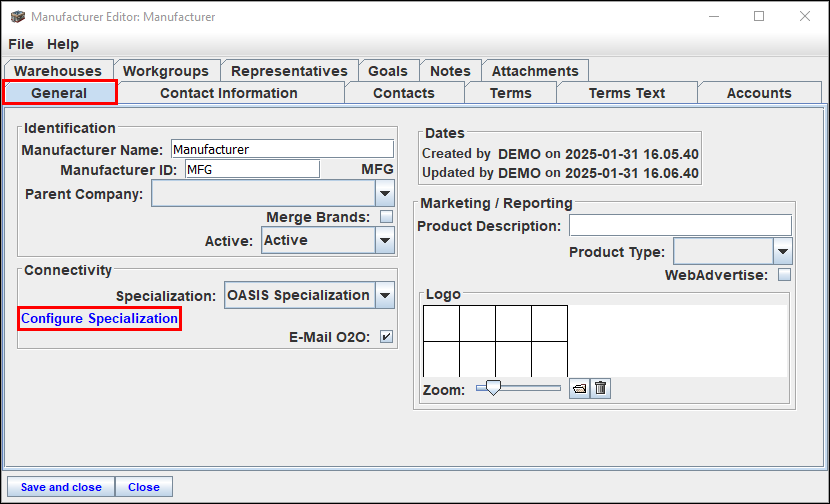The image size is (830, 504).
Task: Toggle the Merge Brands checkbox
Action: [x=386, y=217]
